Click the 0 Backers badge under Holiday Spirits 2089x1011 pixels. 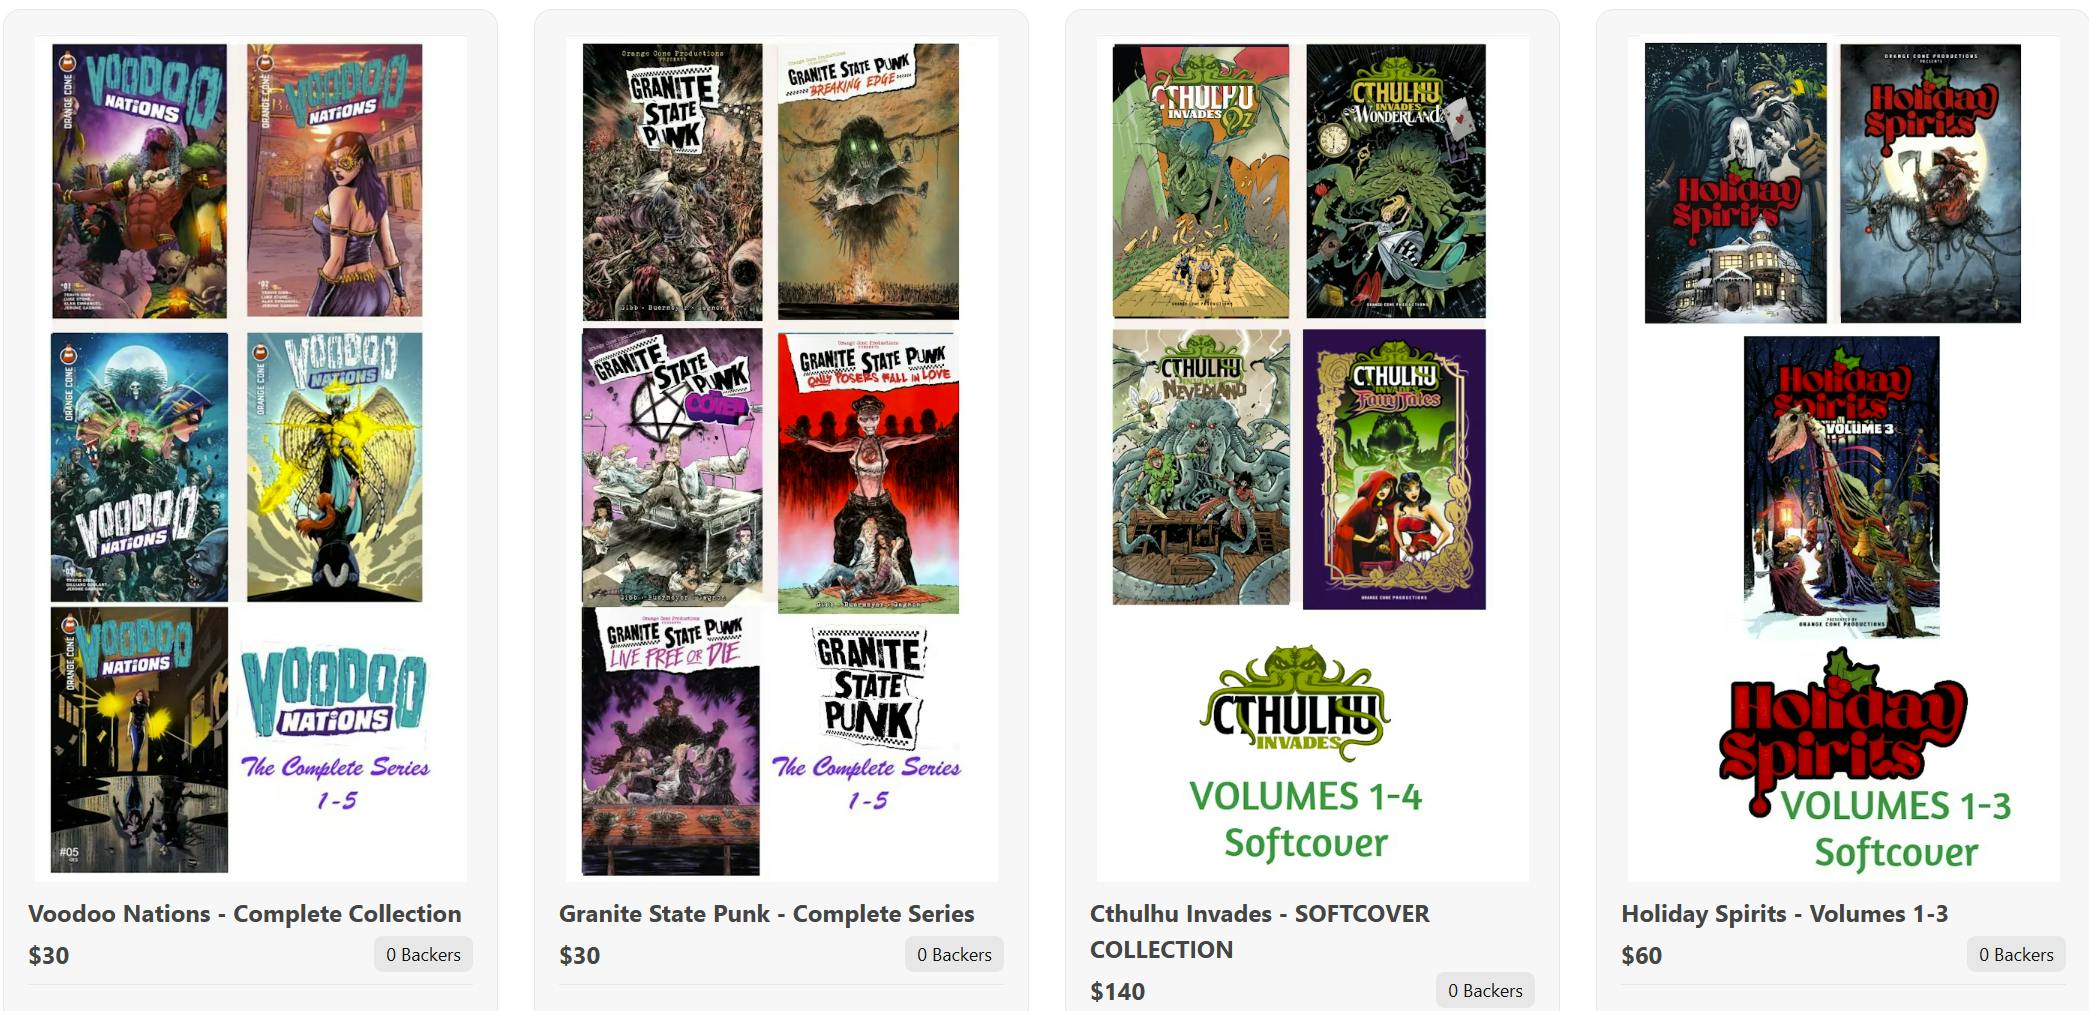coord(2016,955)
